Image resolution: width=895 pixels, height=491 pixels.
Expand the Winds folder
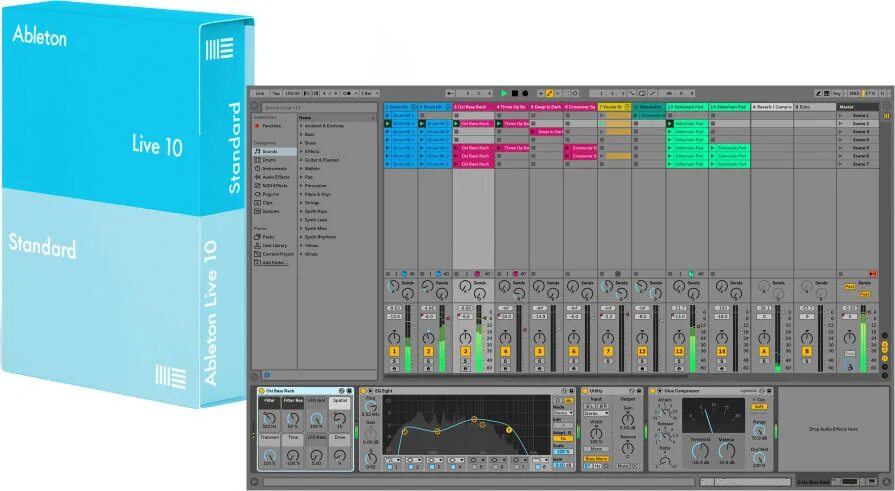(x=301, y=254)
